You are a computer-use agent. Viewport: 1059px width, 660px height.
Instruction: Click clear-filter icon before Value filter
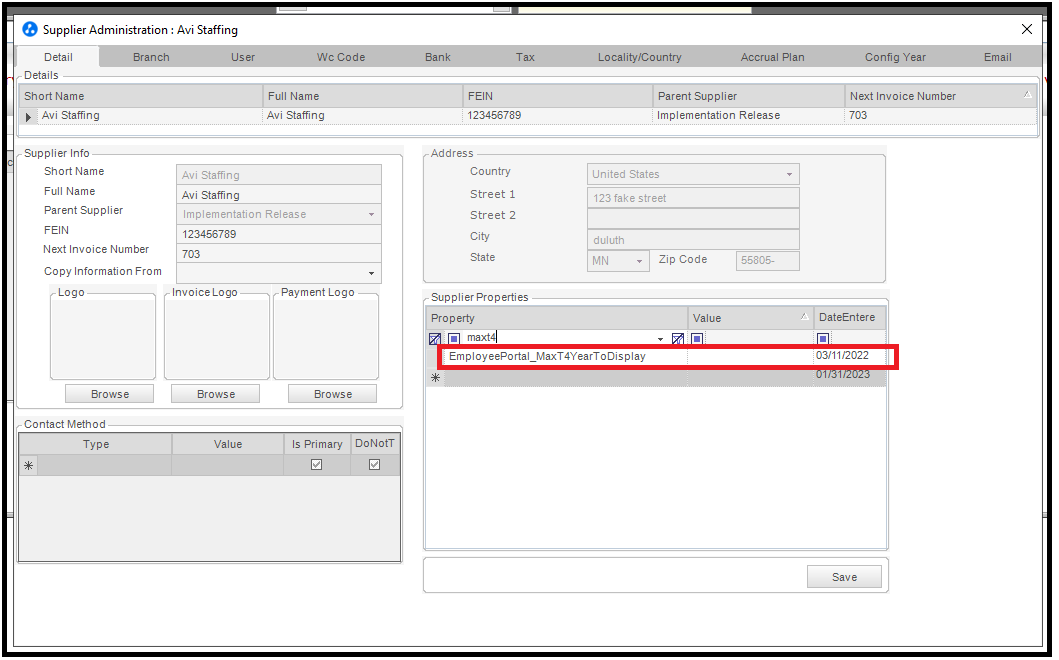[677, 338]
